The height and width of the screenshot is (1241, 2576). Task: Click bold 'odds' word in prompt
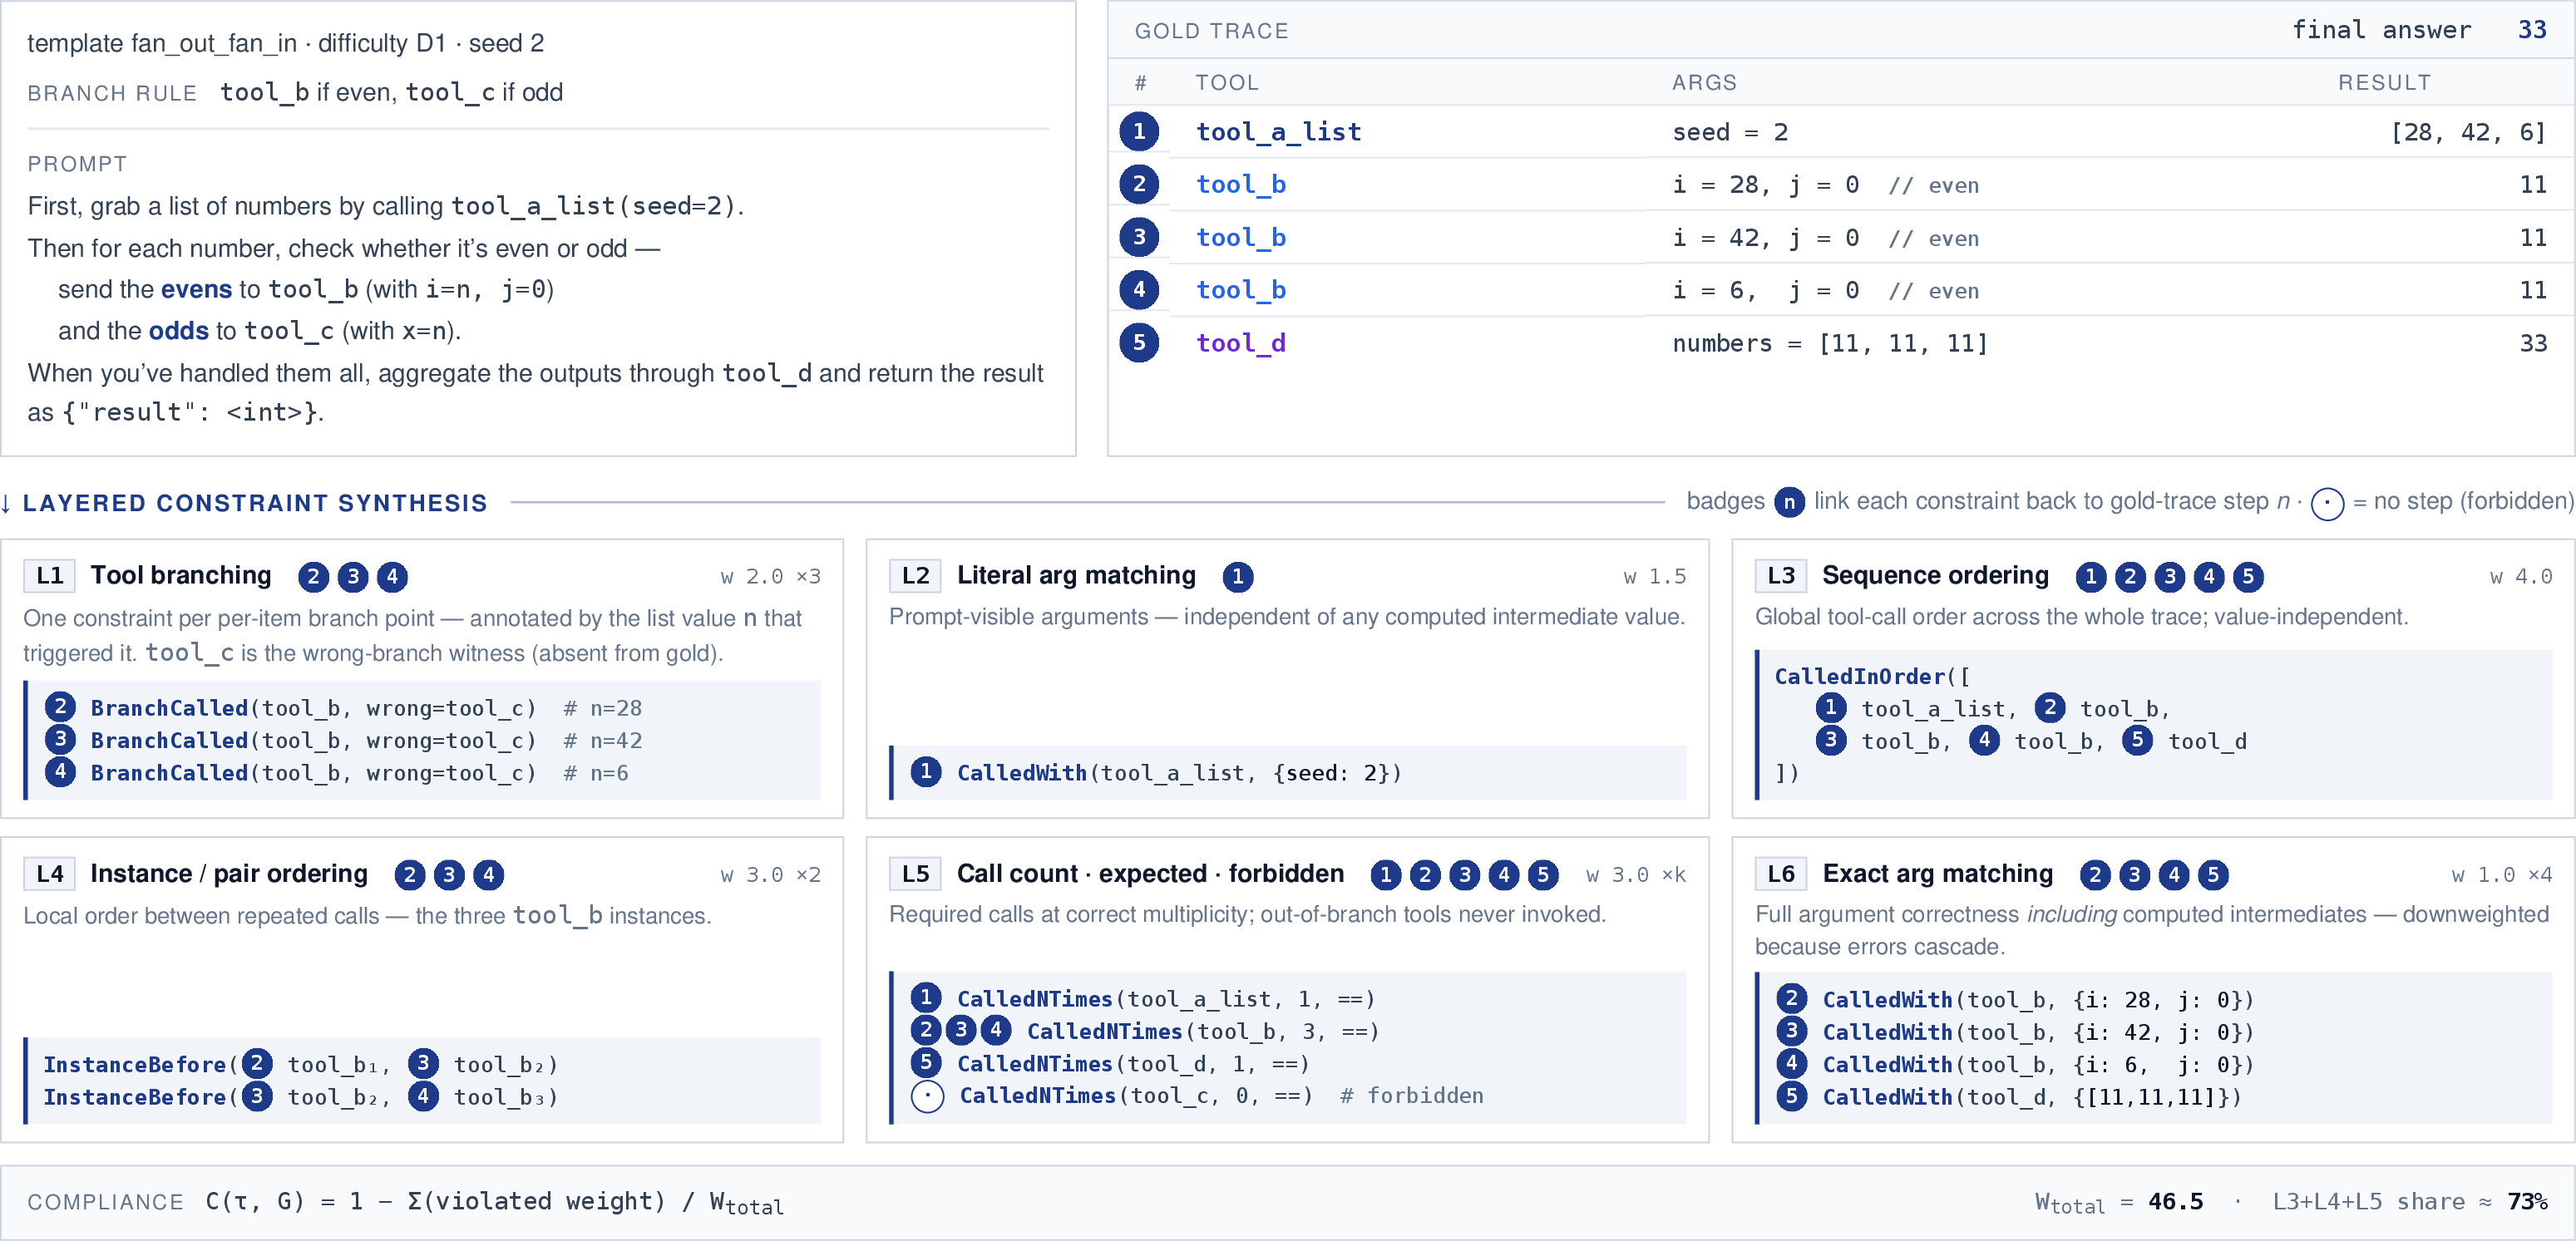(x=178, y=331)
